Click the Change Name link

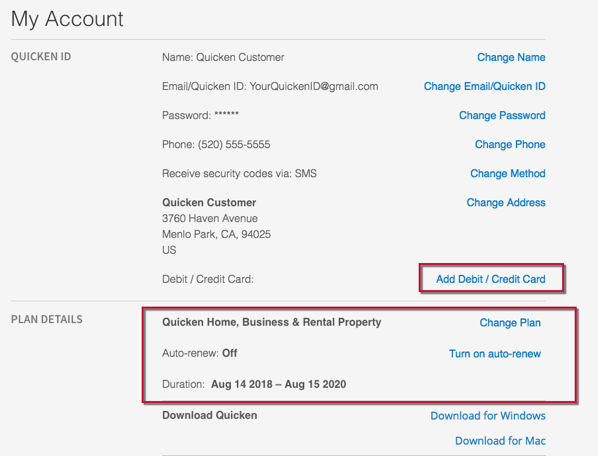click(511, 57)
